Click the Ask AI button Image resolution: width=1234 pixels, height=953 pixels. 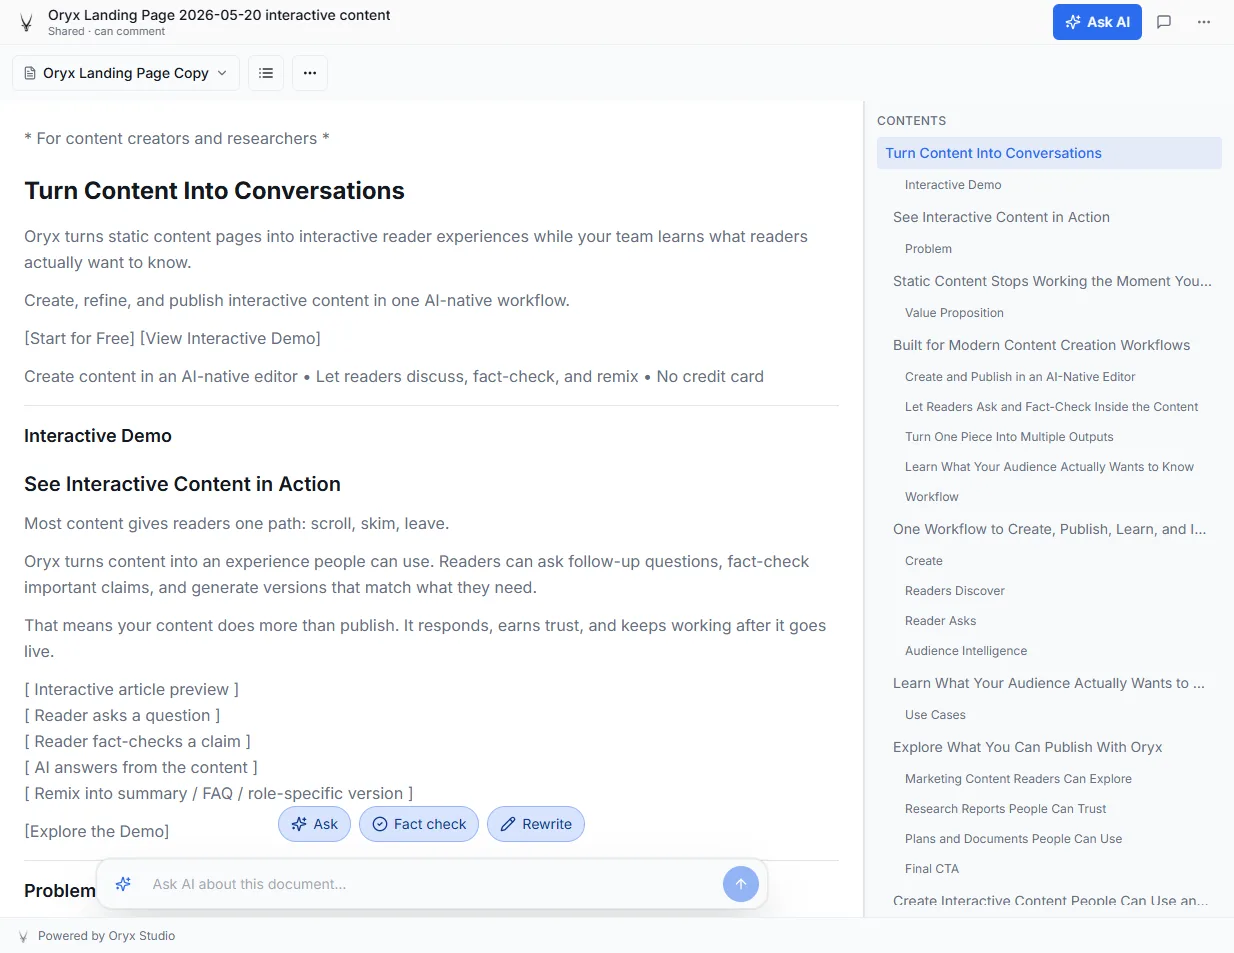[x=1097, y=22]
